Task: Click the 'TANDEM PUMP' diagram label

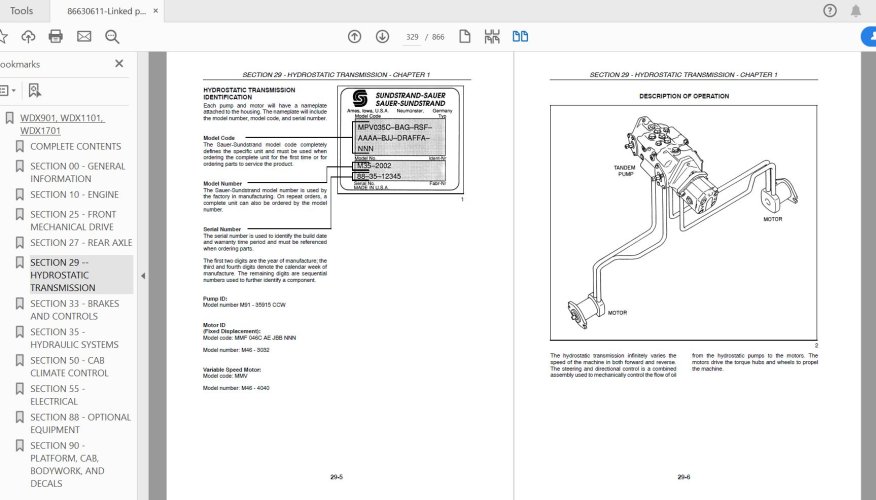Action: coord(625,171)
